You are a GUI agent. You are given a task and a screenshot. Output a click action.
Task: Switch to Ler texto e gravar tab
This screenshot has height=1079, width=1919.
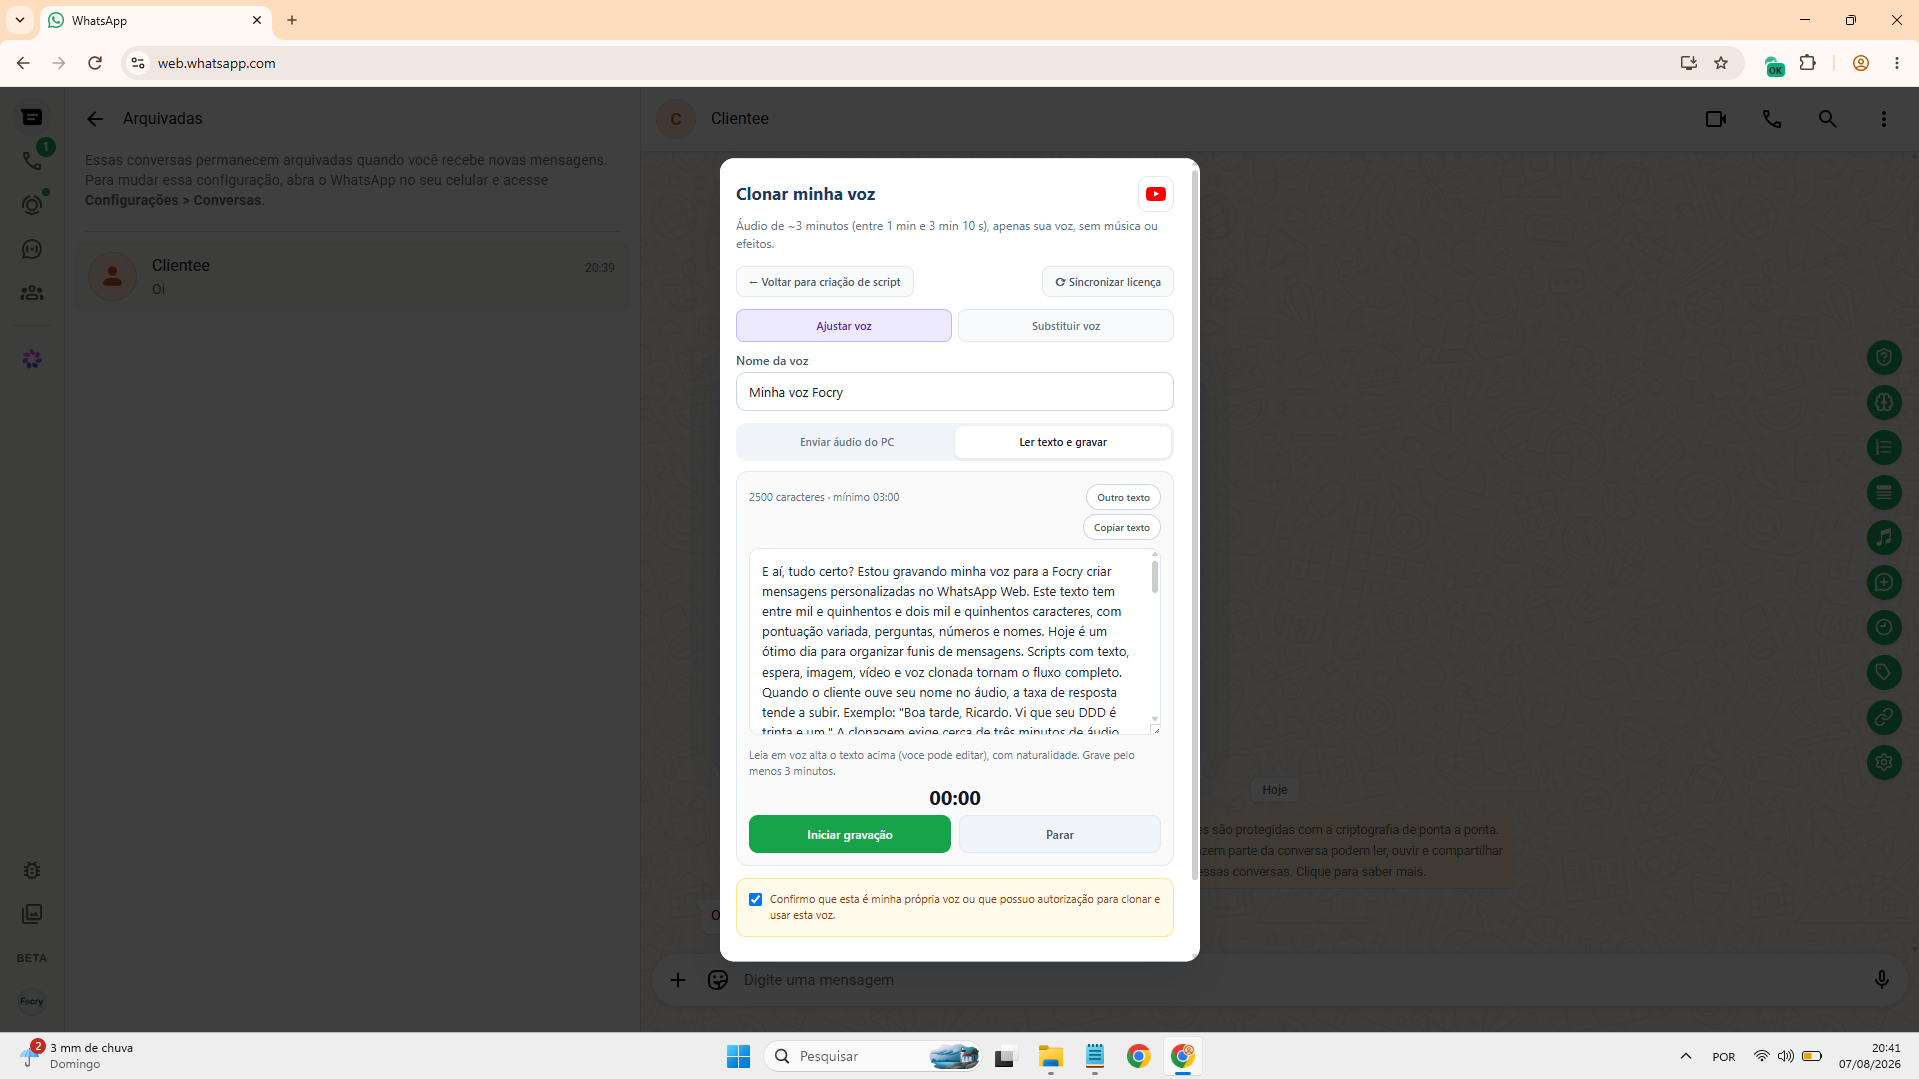click(1063, 442)
